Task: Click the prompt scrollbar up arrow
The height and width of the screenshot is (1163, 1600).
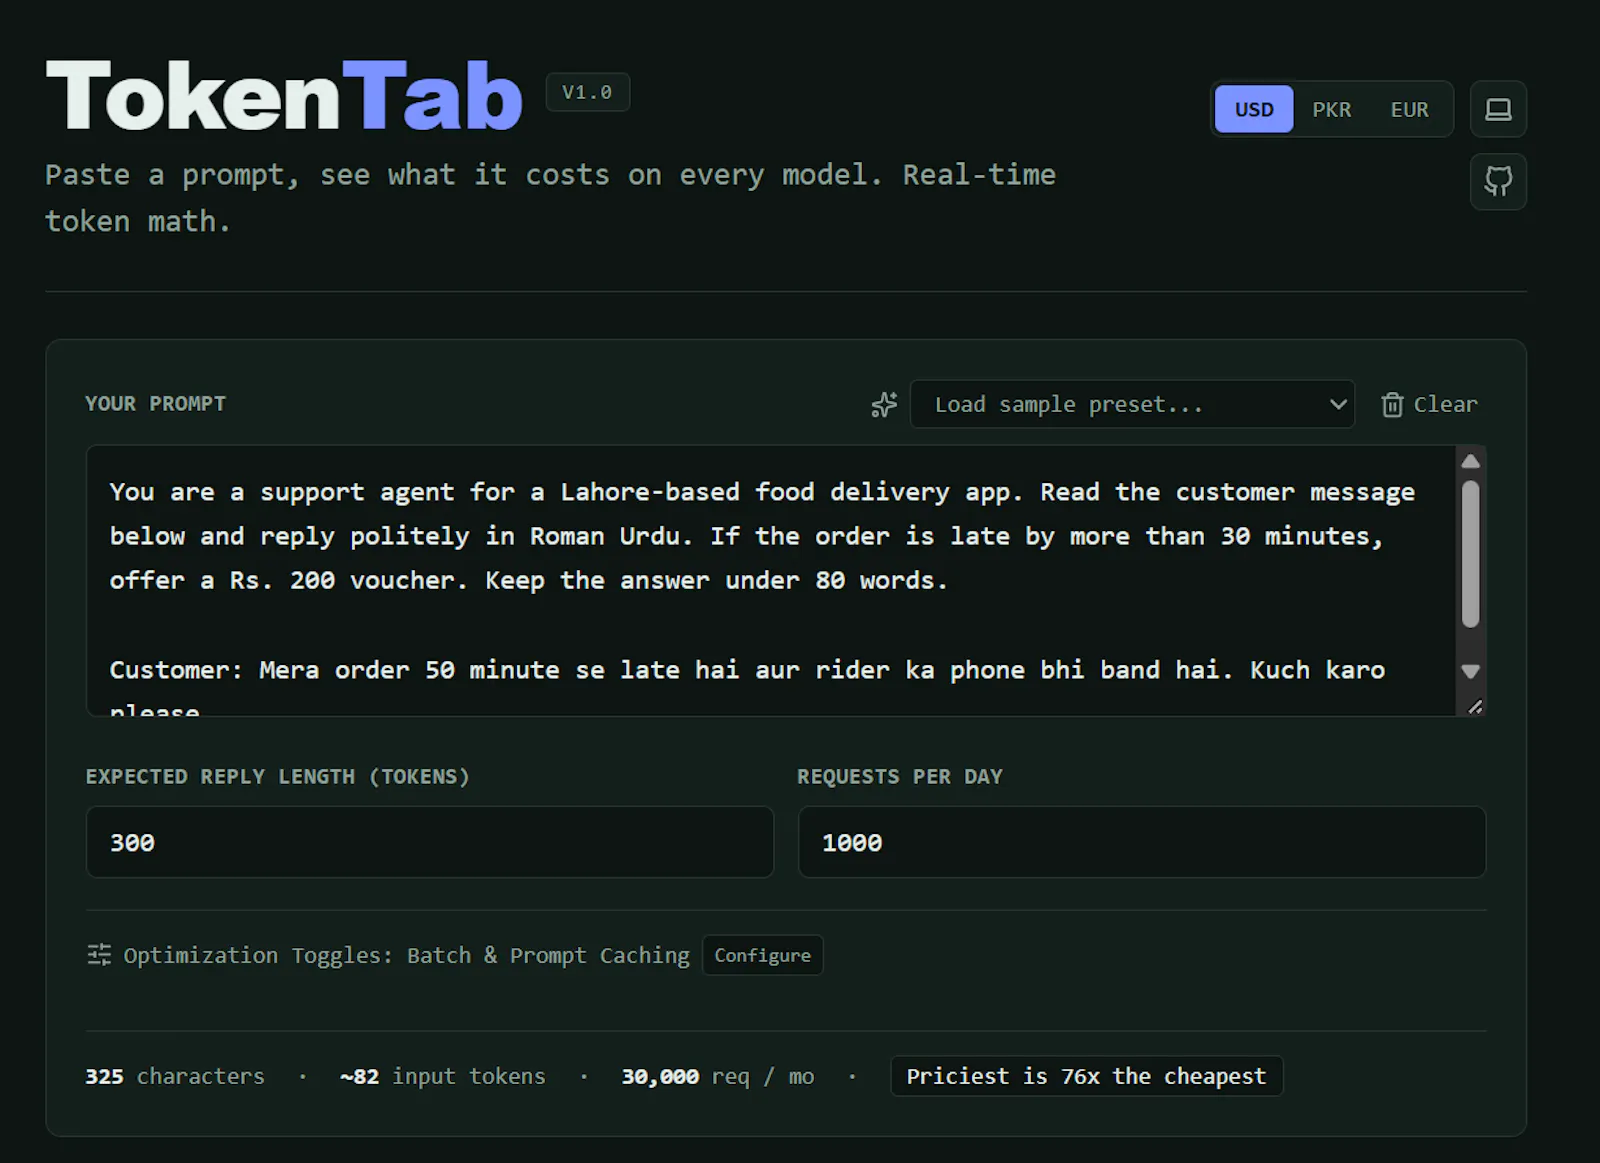Action: (1470, 461)
